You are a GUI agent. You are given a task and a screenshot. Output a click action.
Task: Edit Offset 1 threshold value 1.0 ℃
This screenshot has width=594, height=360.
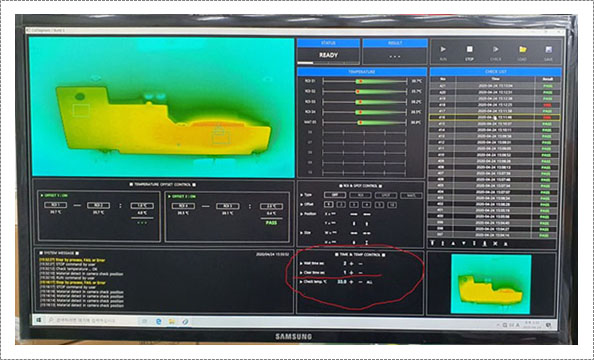[x=142, y=206]
